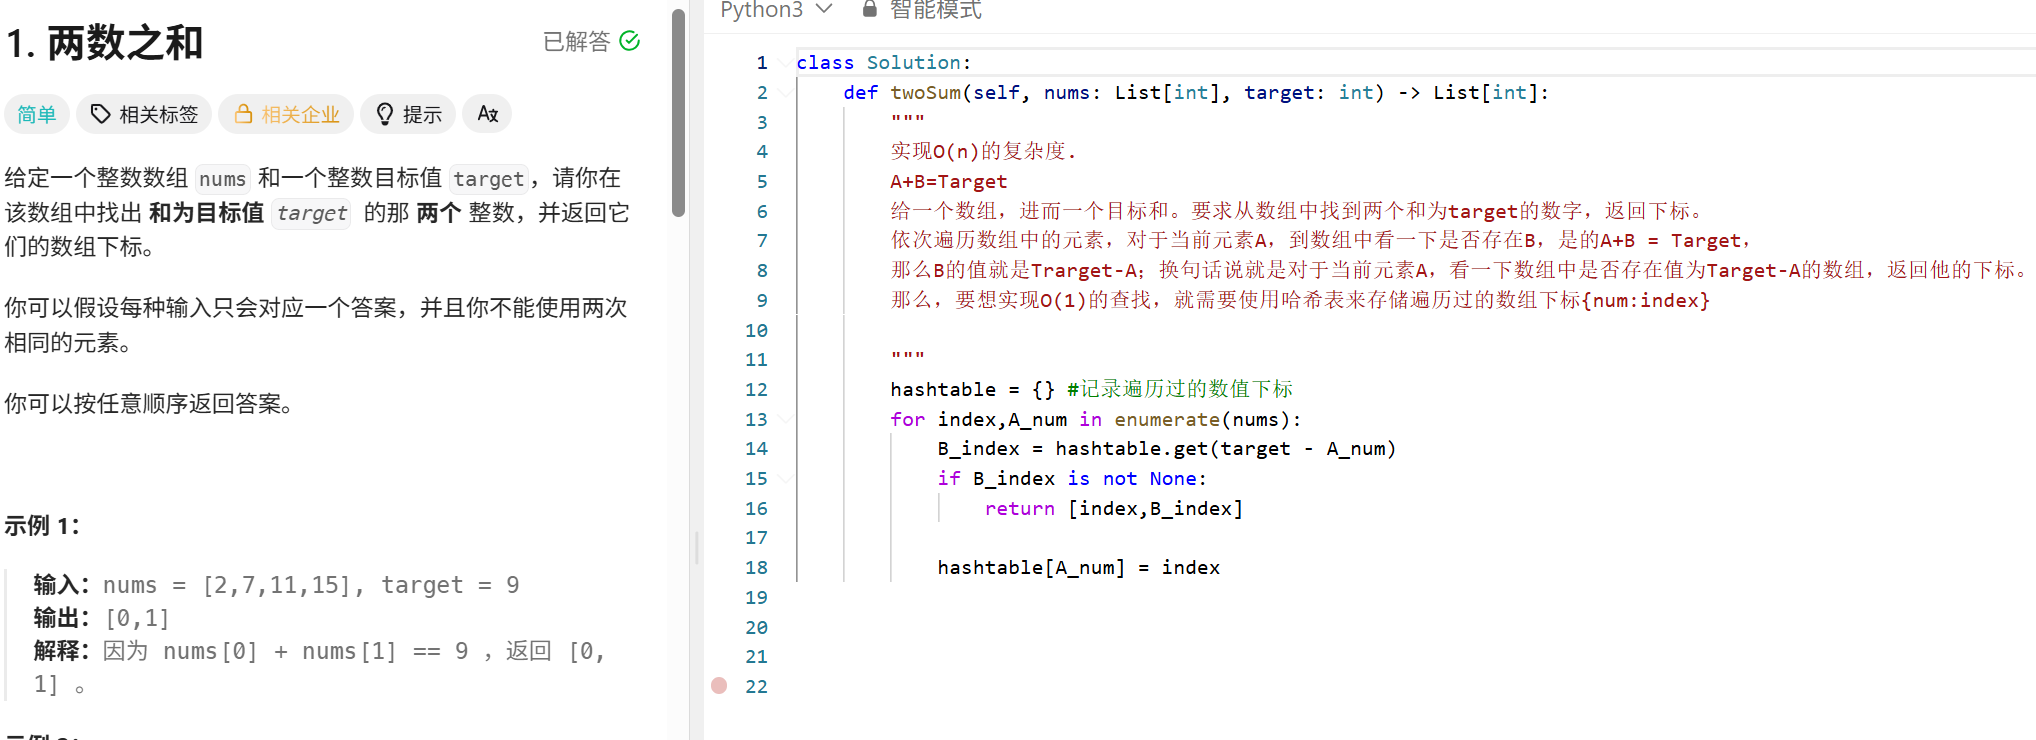Viewport: 2036px width, 740px height.
Task: Click the inline 'target' code term in the first sentence
Action: pyautogui.click(x=488, y=179)
